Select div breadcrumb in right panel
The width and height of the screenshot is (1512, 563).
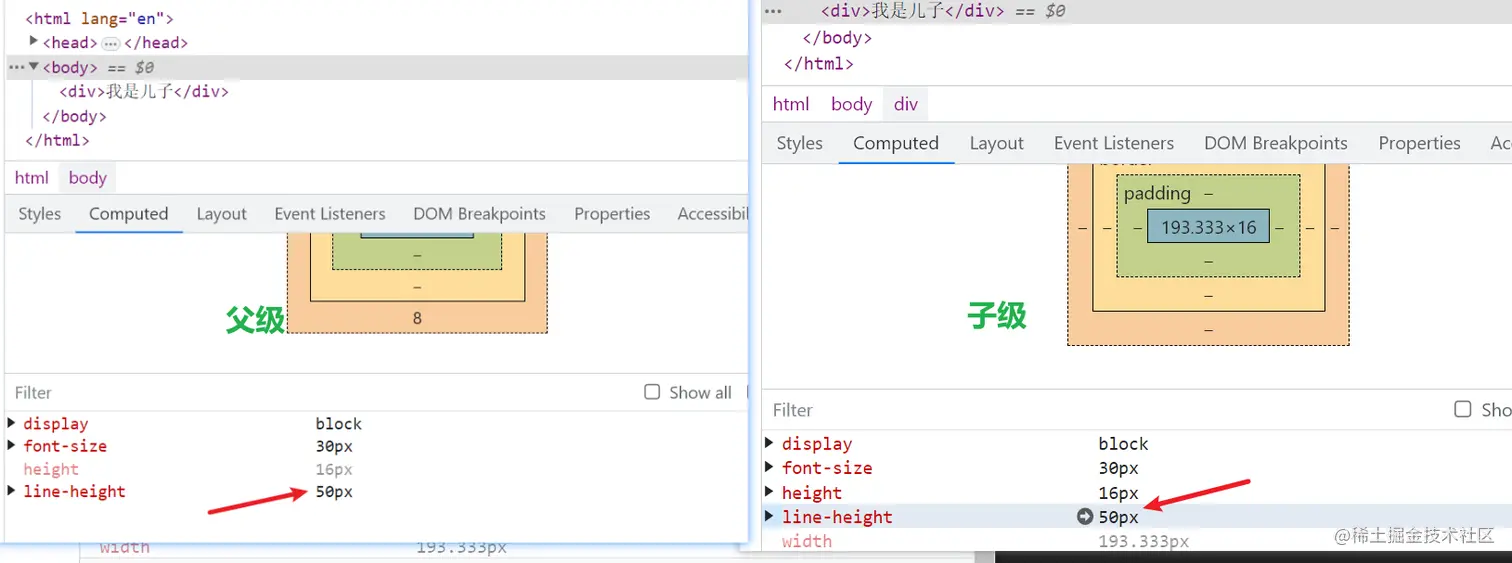click(x=906, y=104)
